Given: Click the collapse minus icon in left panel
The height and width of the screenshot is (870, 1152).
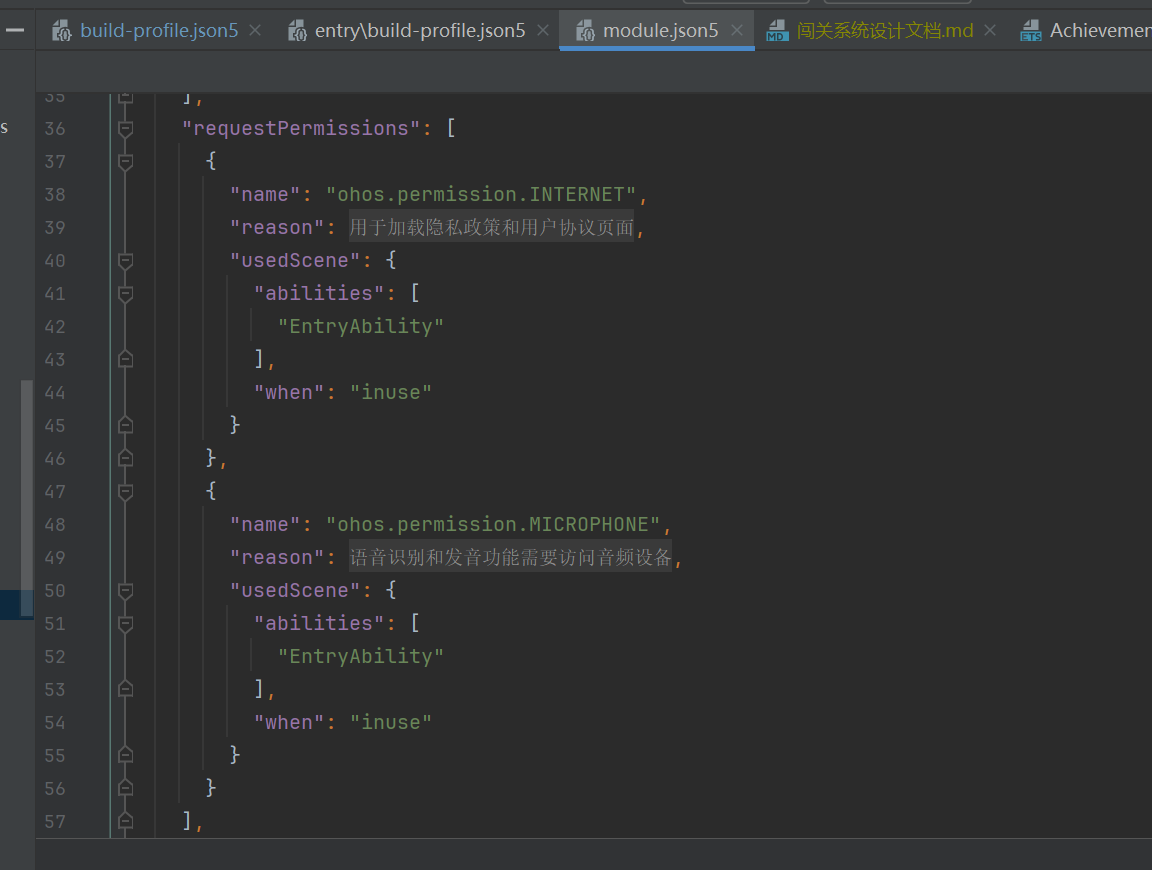Looking at the screenshot, I should [x=15, y=30].
